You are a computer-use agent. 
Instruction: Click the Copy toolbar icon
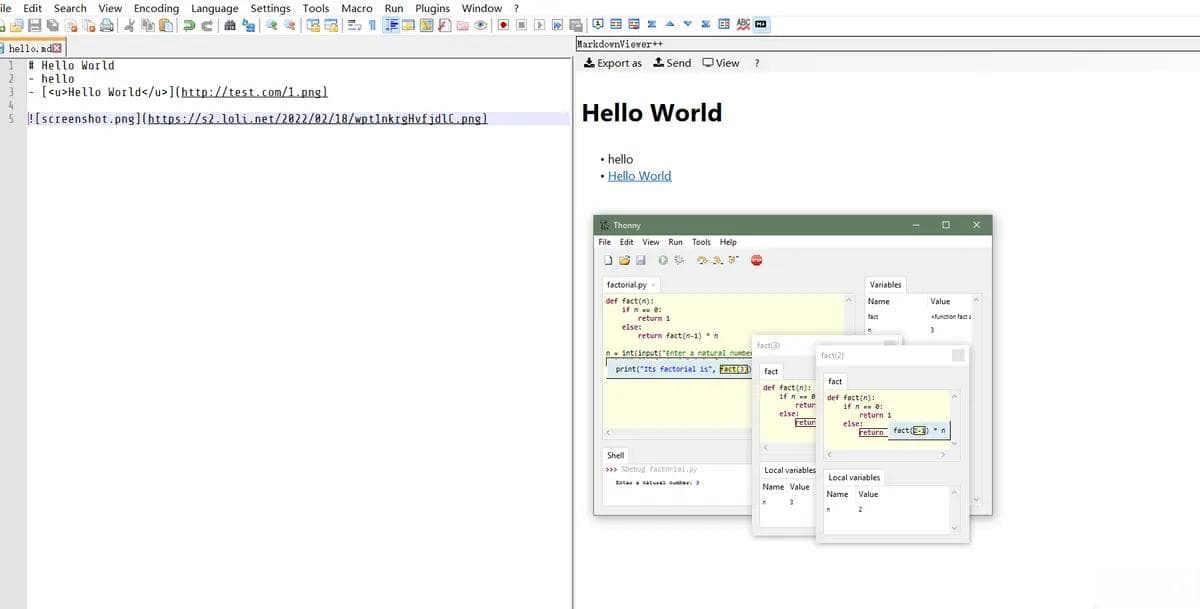click(x=147, y=25)
